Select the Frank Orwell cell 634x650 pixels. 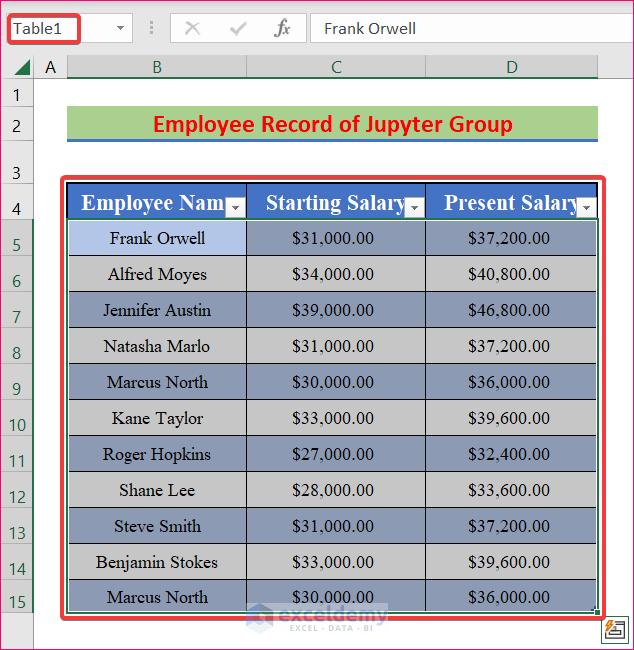pyautogui.click(x=157, y=238)
